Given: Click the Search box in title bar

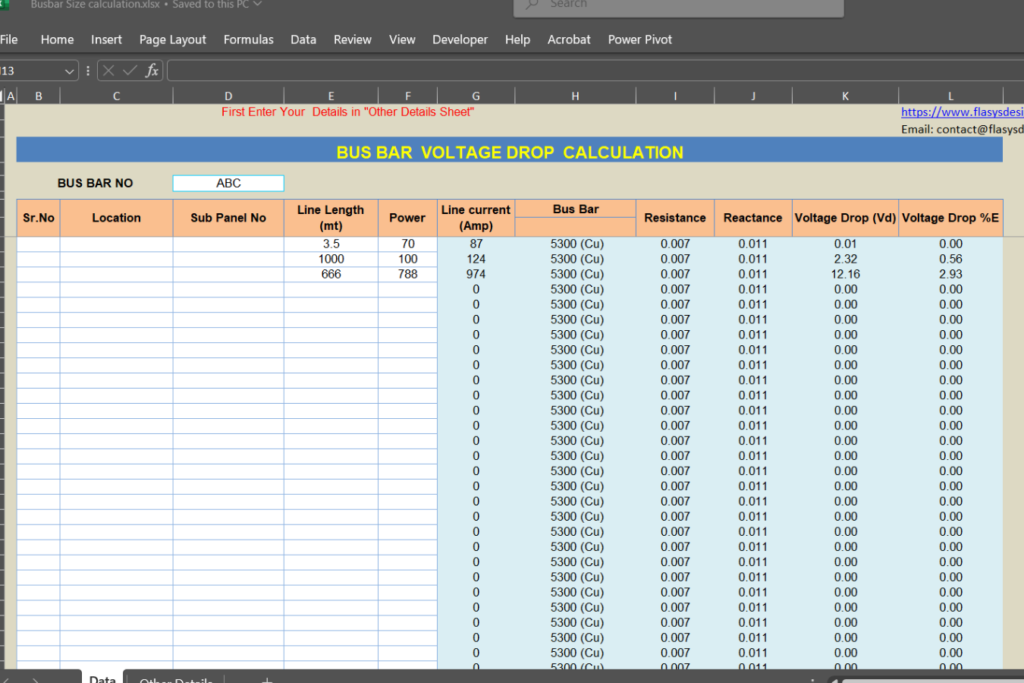Looking at the screenshot, I should coord(679,5).
